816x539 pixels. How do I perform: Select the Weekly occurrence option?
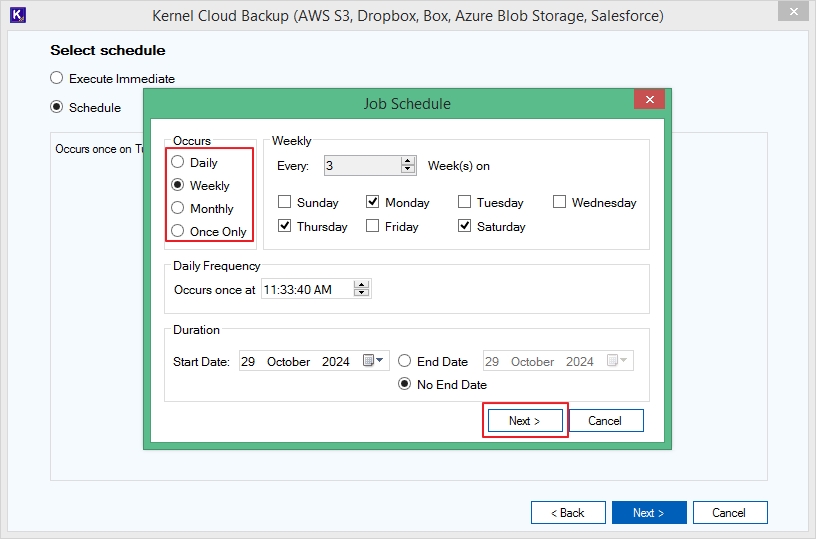(x=177, y=185)
